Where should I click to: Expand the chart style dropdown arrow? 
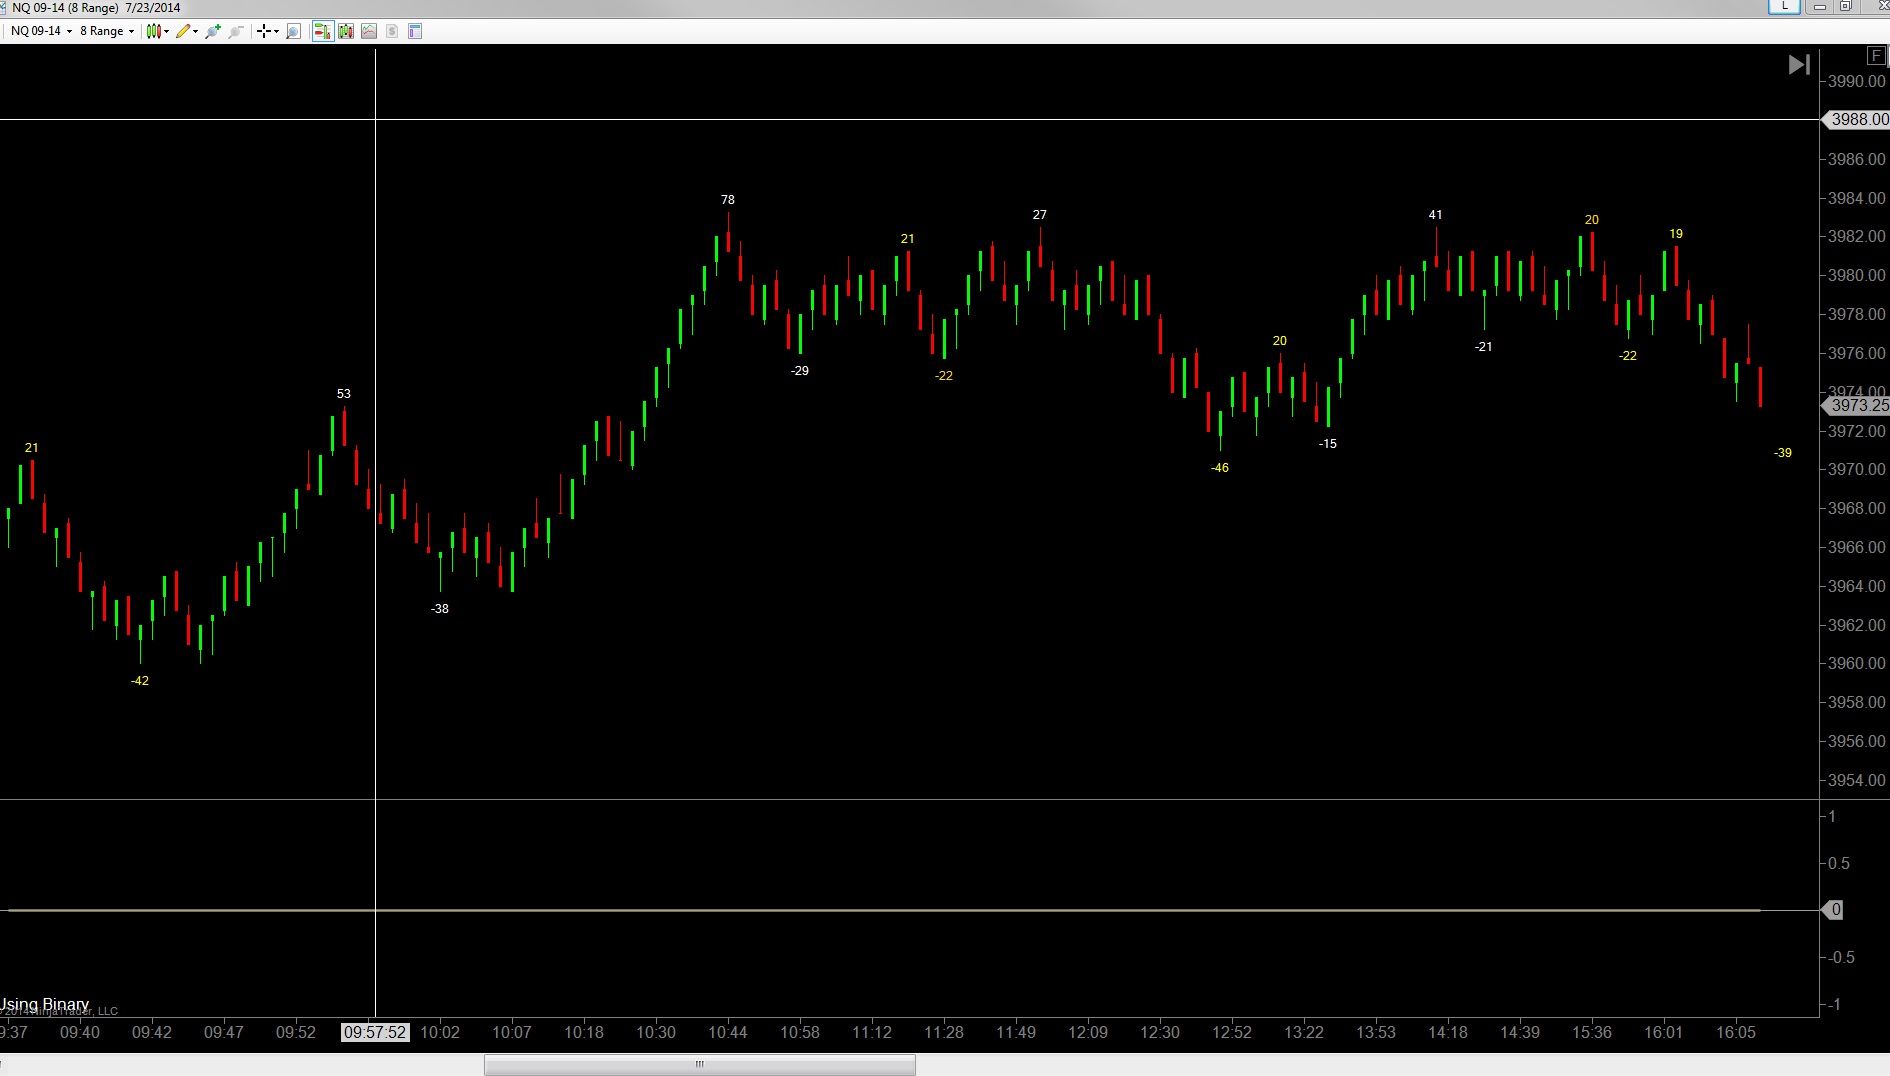pos(166,31)
